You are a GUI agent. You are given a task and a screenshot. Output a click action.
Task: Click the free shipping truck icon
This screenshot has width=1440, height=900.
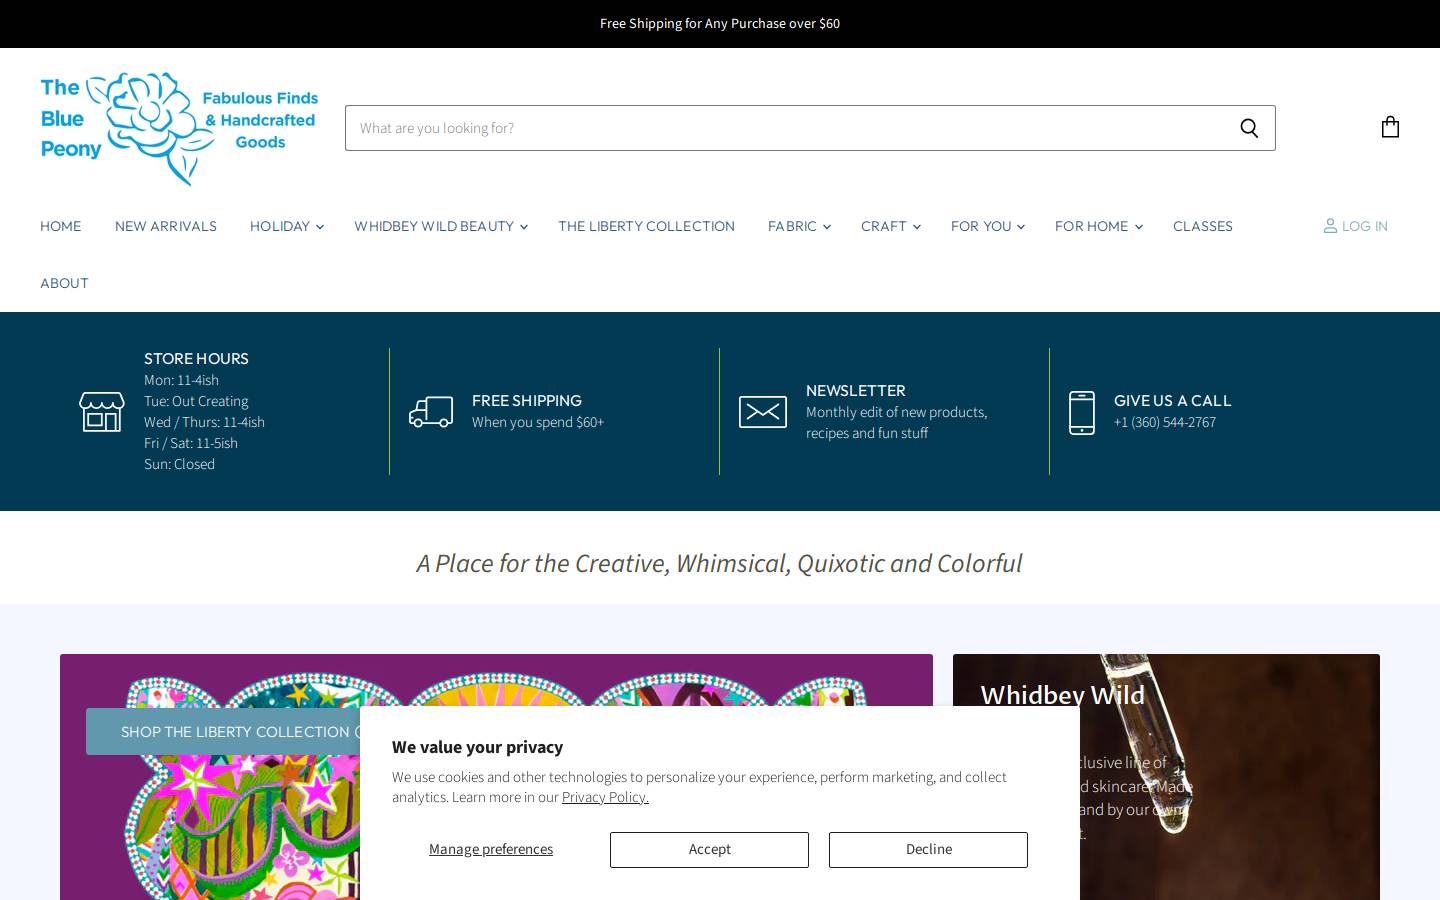tap(431, 412)
